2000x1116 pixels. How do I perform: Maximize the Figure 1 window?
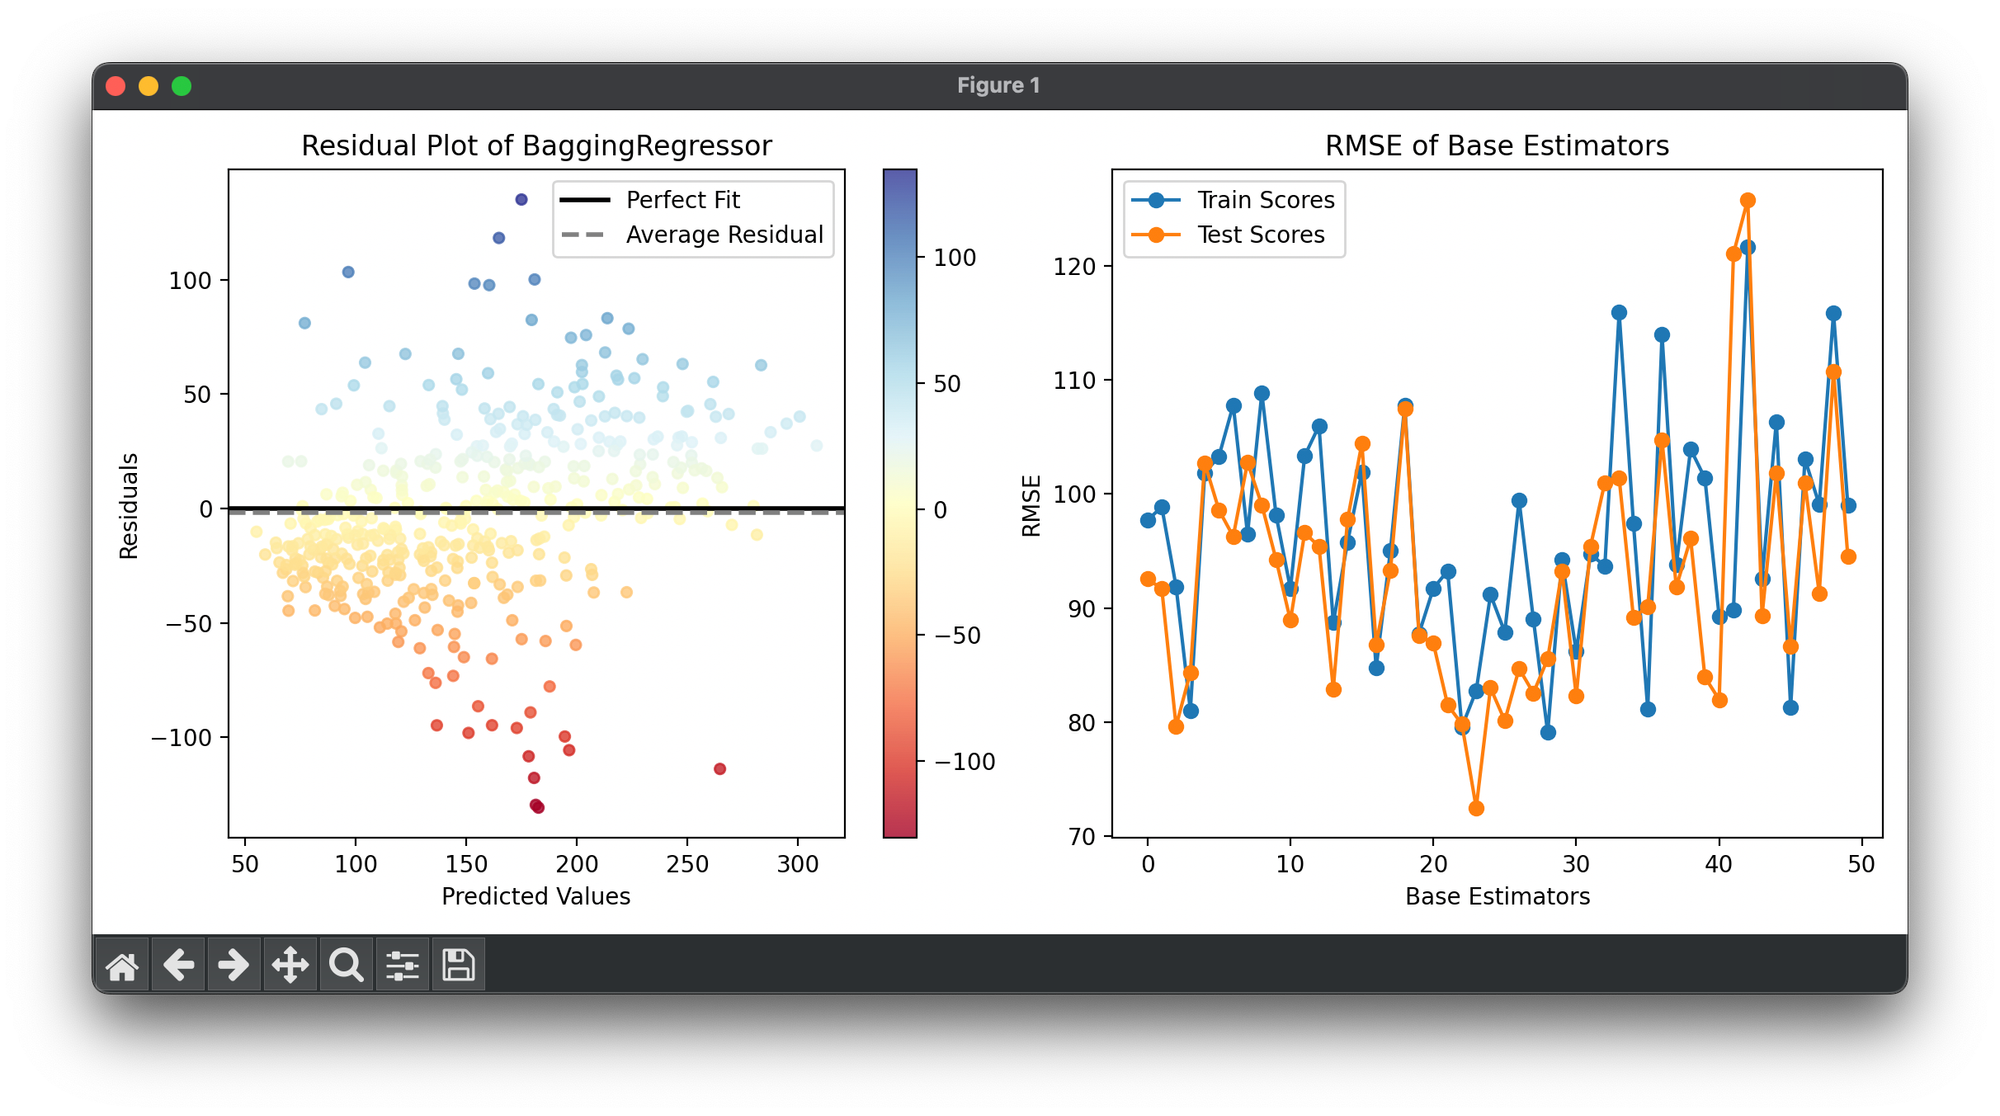182,86
